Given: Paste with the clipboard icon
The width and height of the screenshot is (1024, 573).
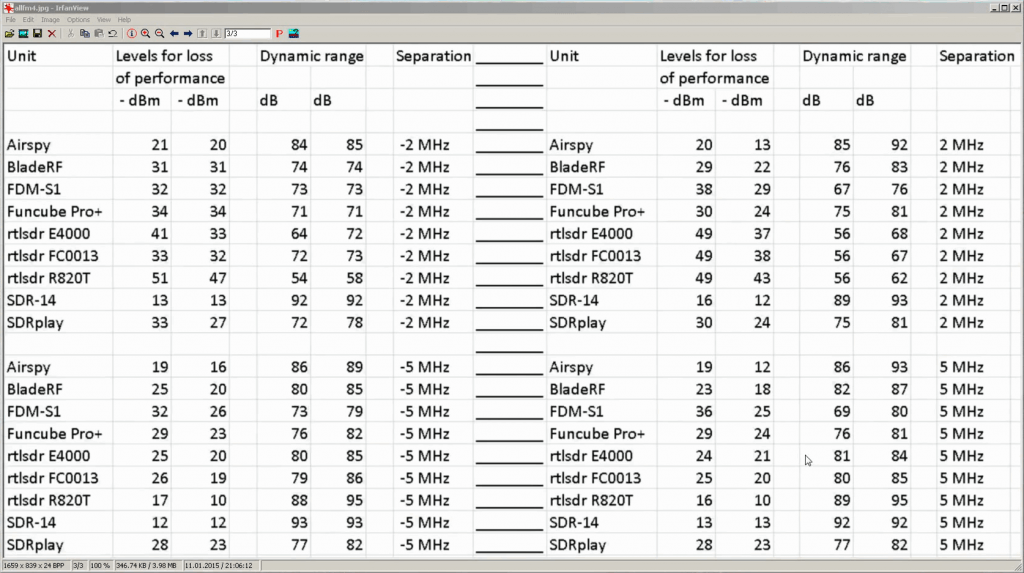Looking at the screenshot, I should click(x=99, y=33).
